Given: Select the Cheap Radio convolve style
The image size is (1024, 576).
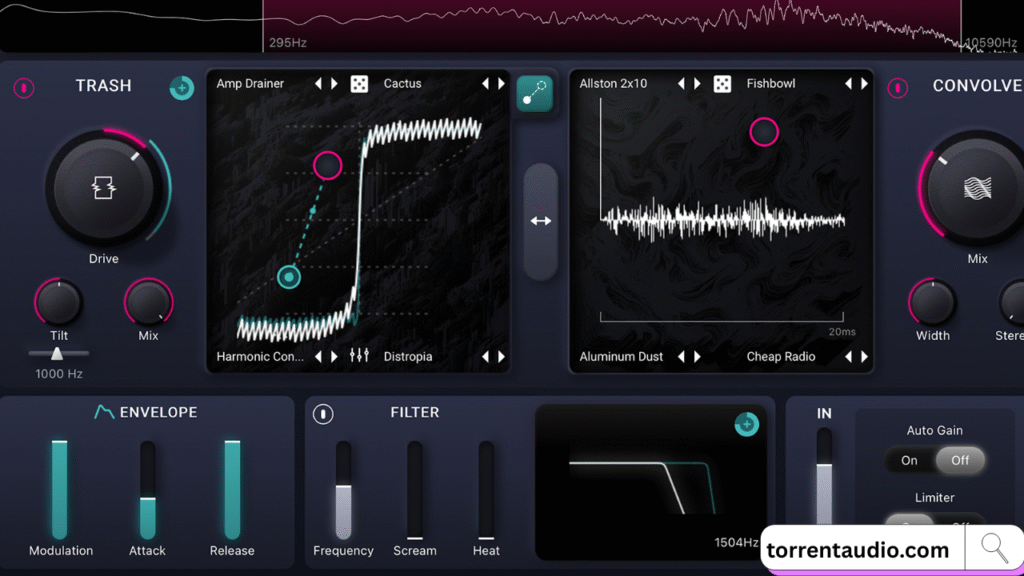Looking at the screenshot, I should click(781, 356).
